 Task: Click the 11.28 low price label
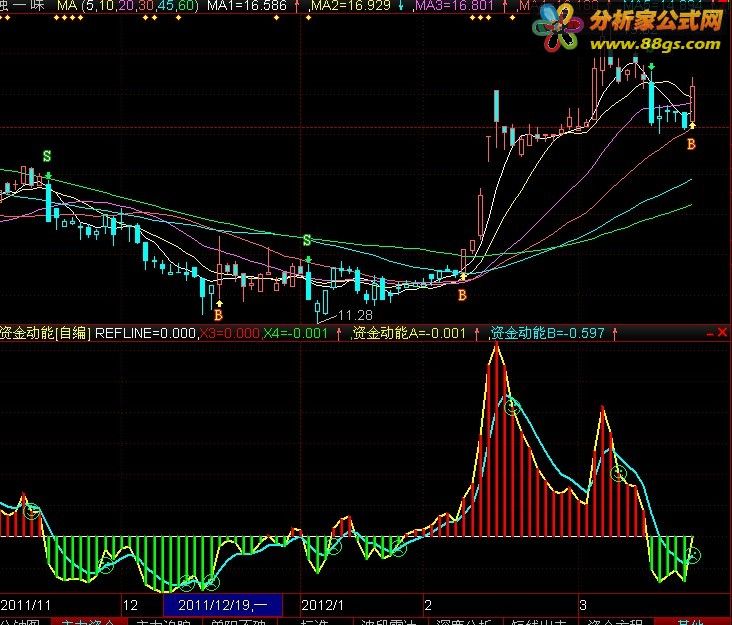click(355, 316)
